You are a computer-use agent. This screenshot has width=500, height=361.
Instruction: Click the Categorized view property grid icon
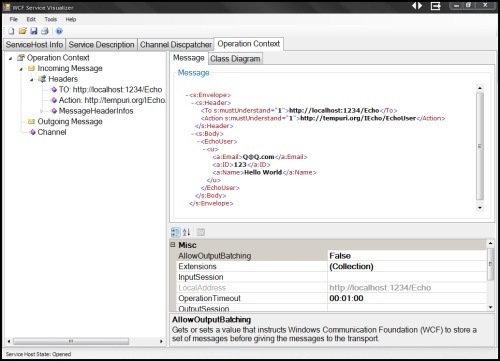click(175, 232)
